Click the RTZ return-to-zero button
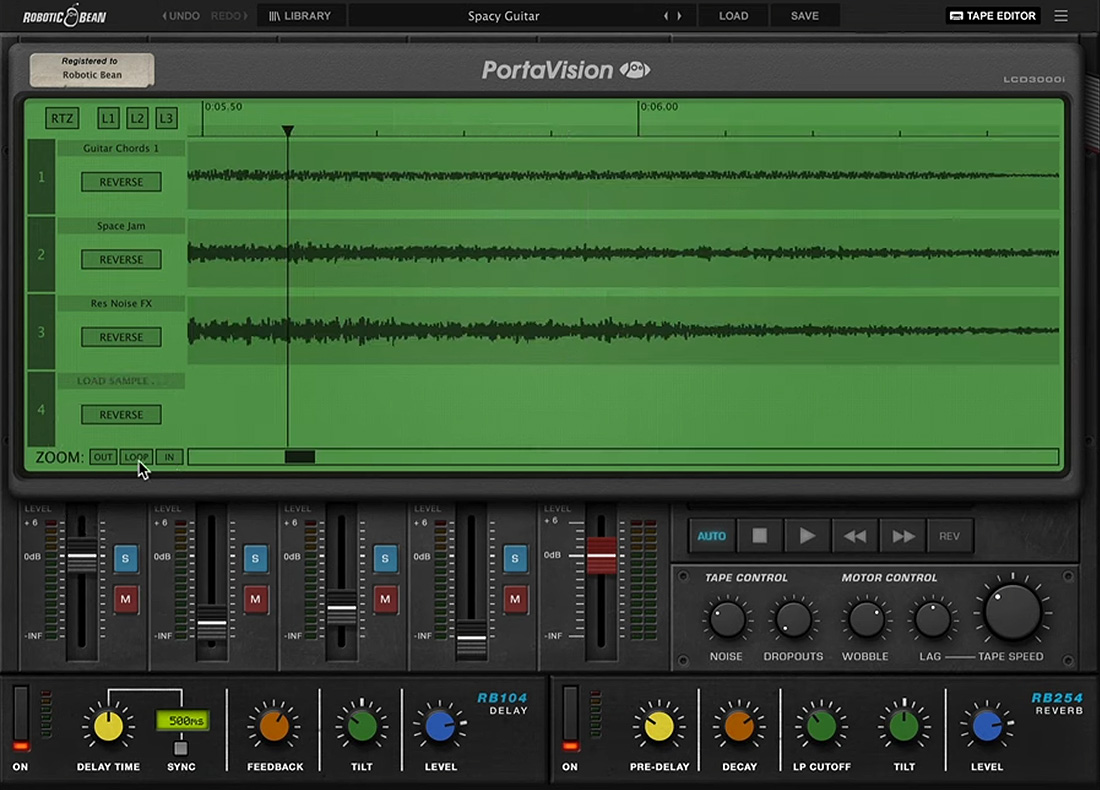Viewport: 1100px width, 790px height. click(62, 119)
